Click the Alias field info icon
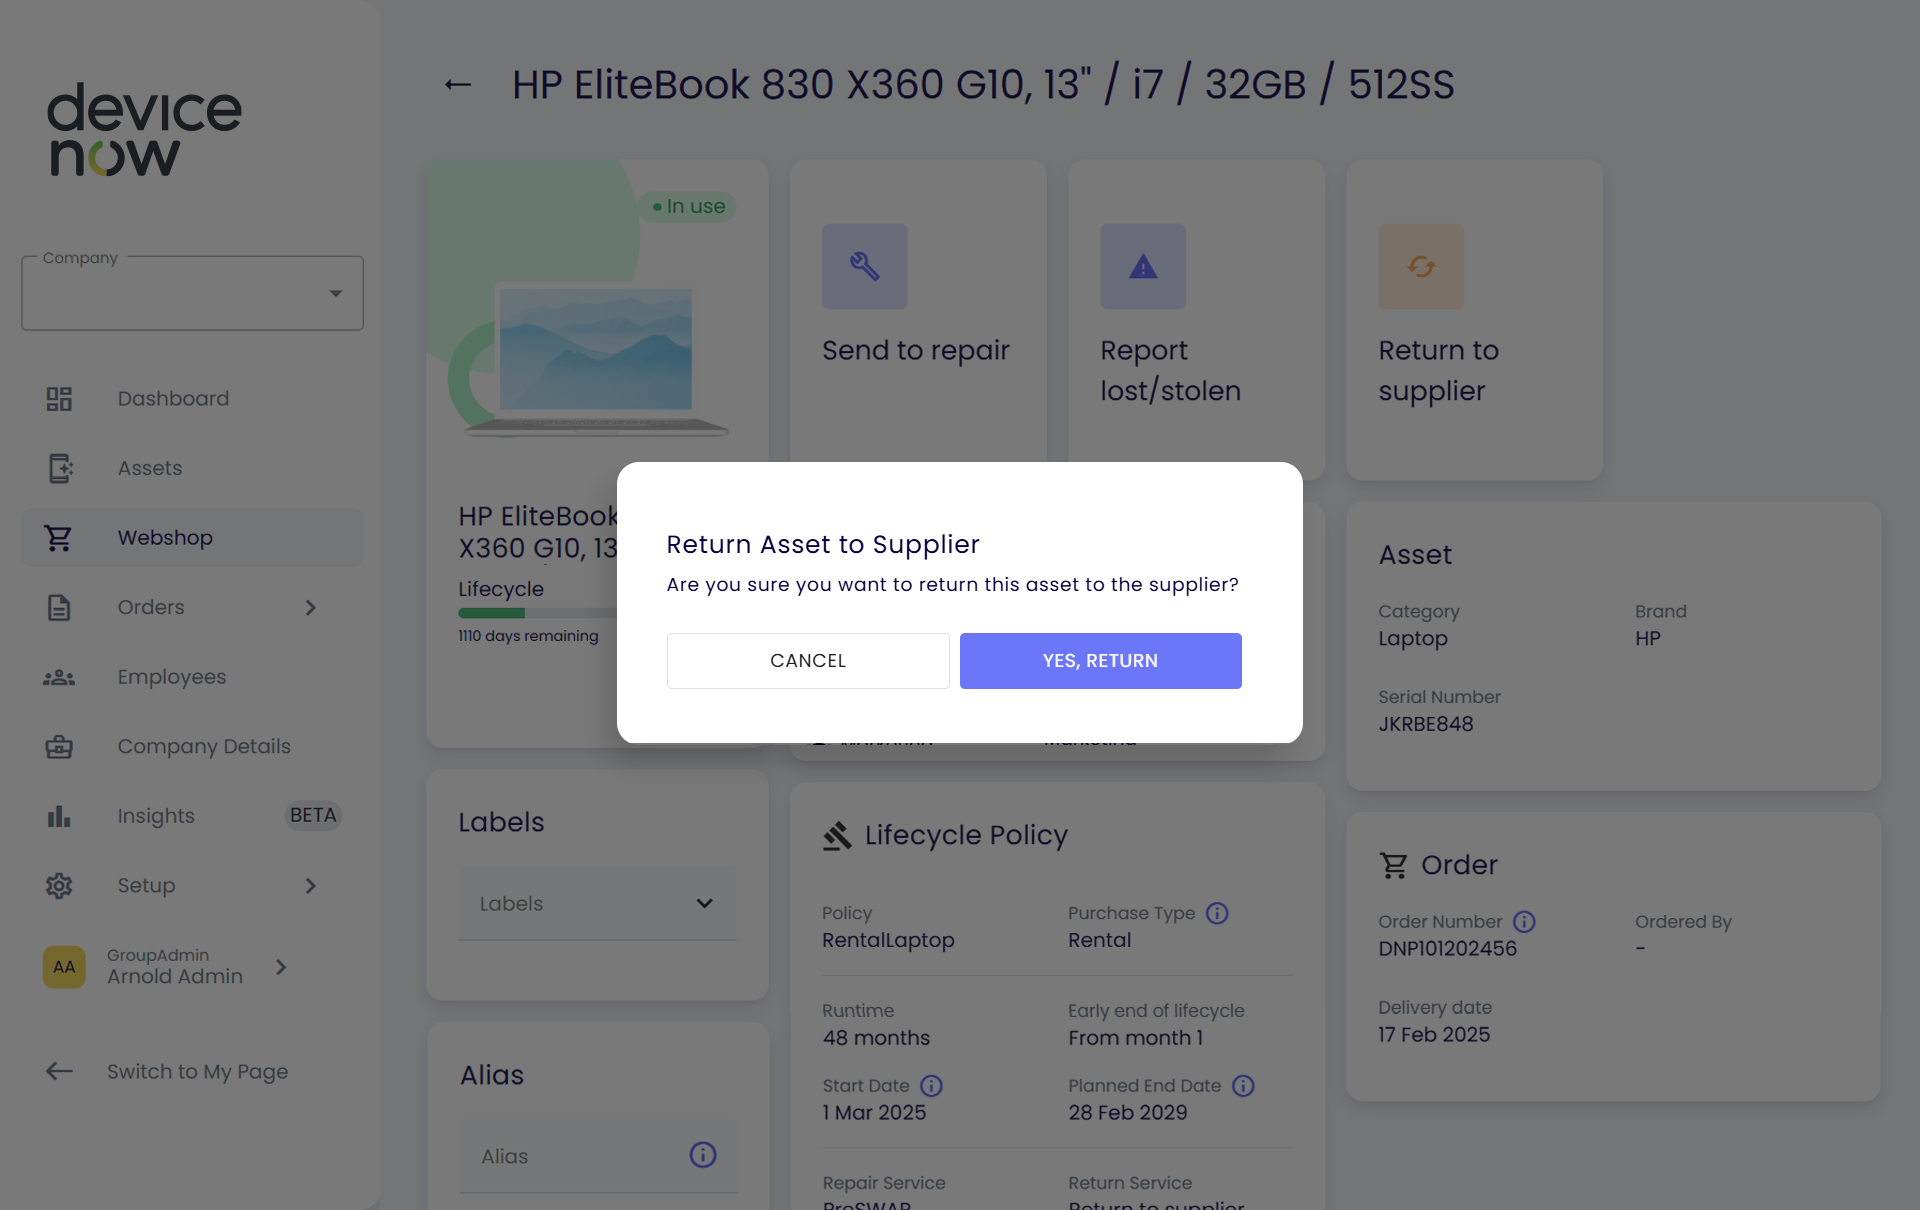Screen dimensions: 1920x1210 point(703,1155)
